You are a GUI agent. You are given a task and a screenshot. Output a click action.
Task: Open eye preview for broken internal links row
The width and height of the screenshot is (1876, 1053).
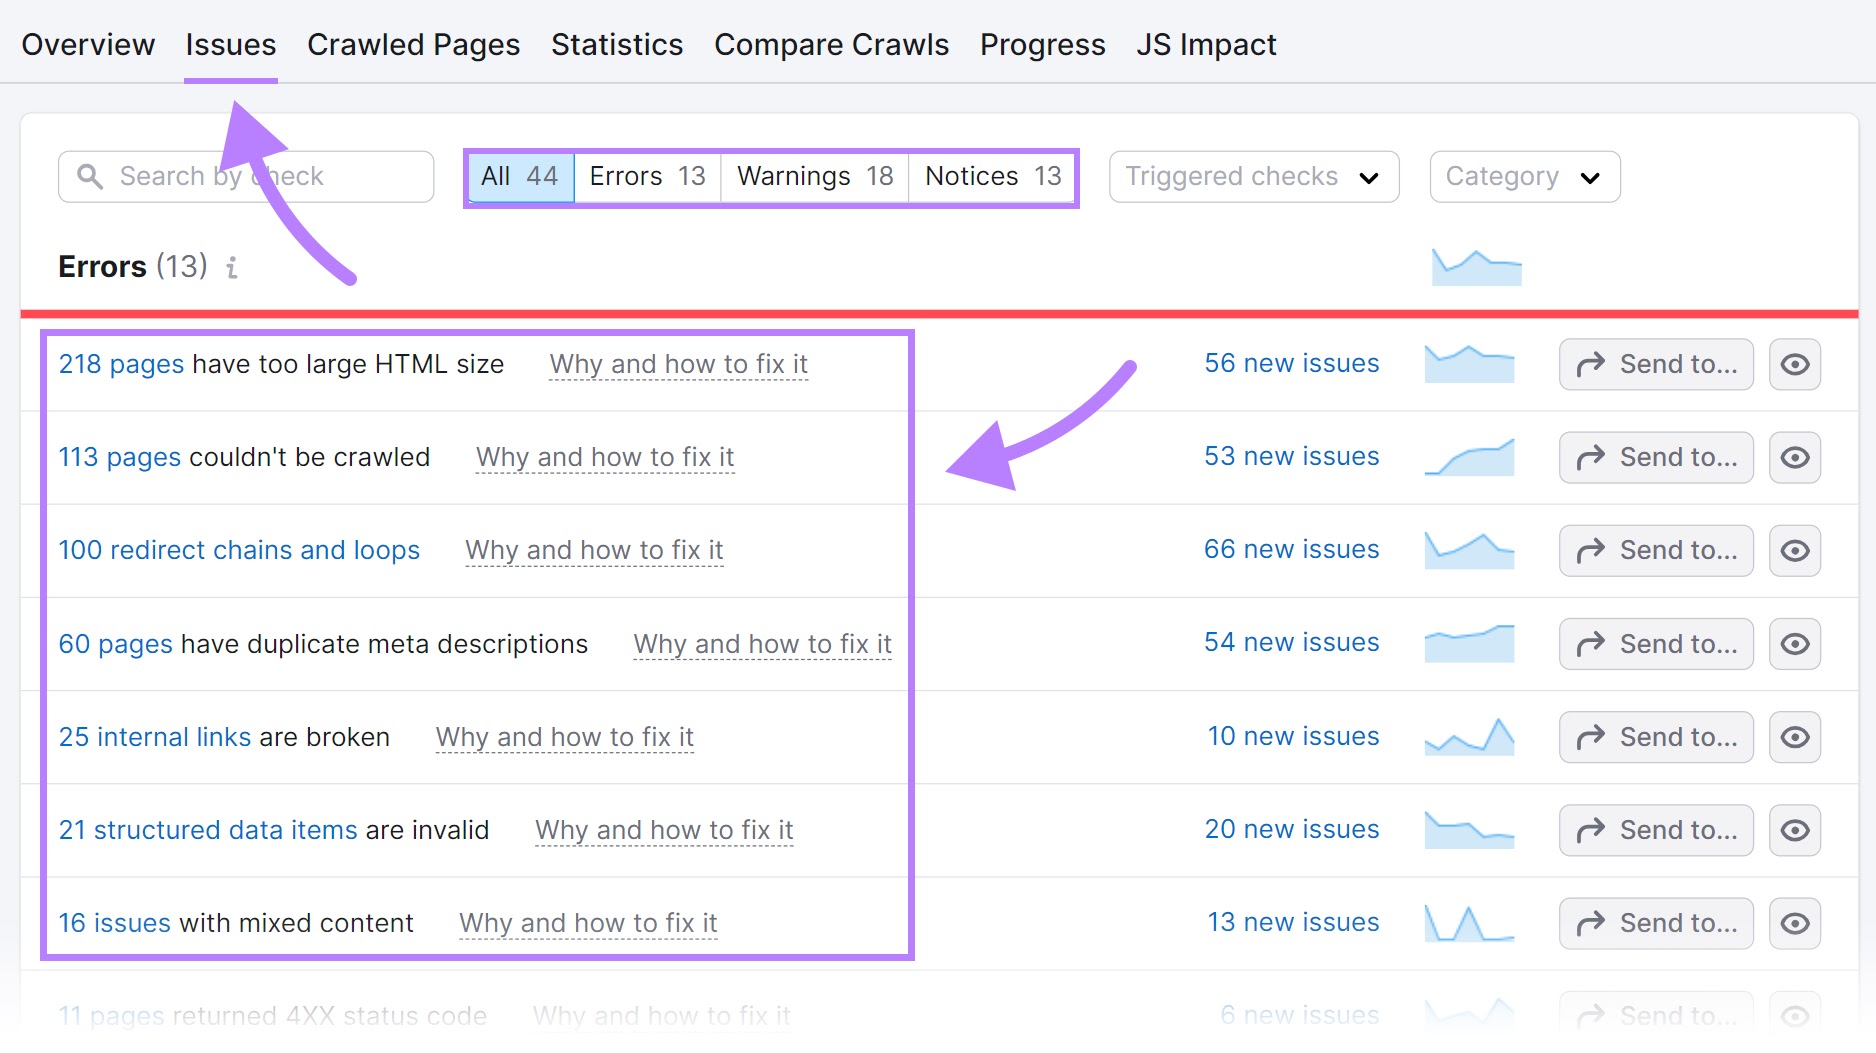click(x=1794, y=737)
